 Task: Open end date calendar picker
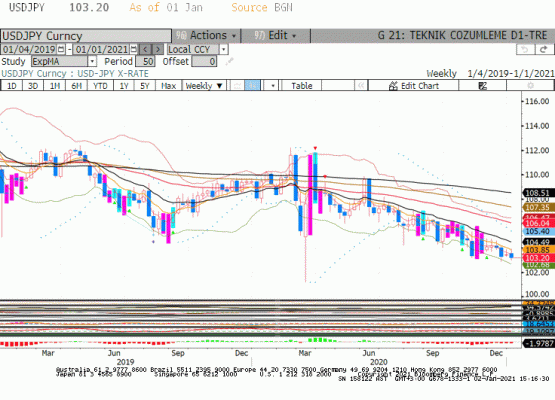(134, 49)
